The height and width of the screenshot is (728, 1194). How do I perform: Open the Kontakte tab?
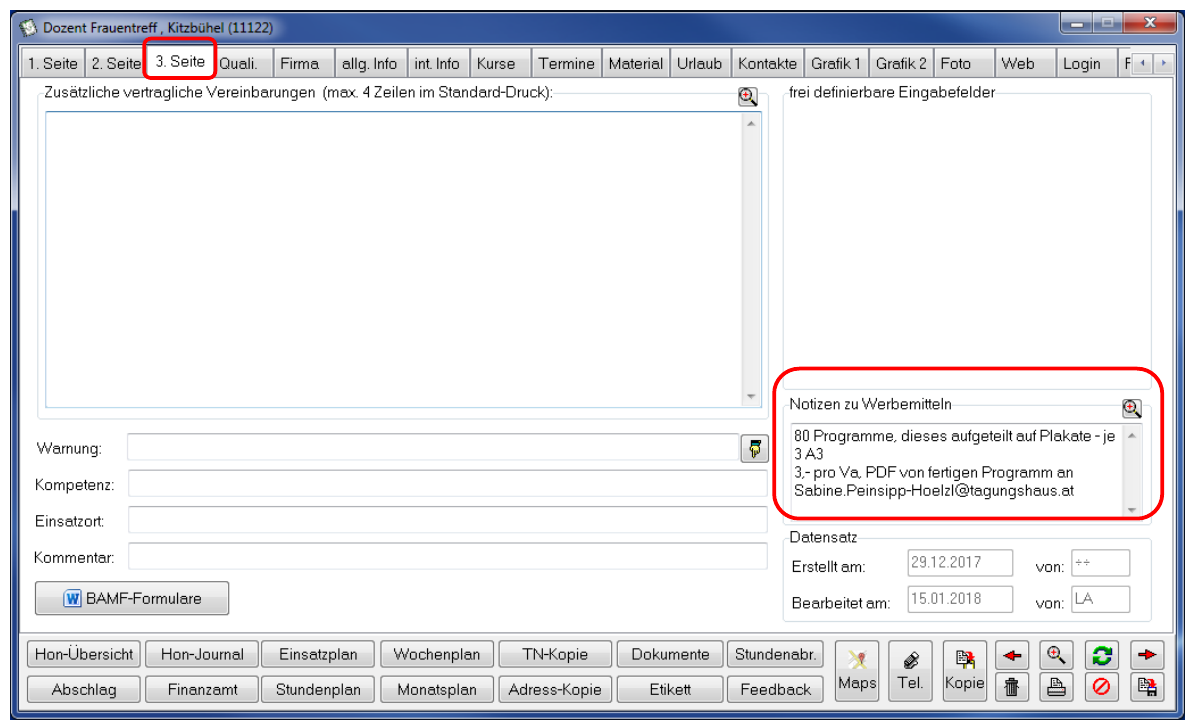click(767, 64)
